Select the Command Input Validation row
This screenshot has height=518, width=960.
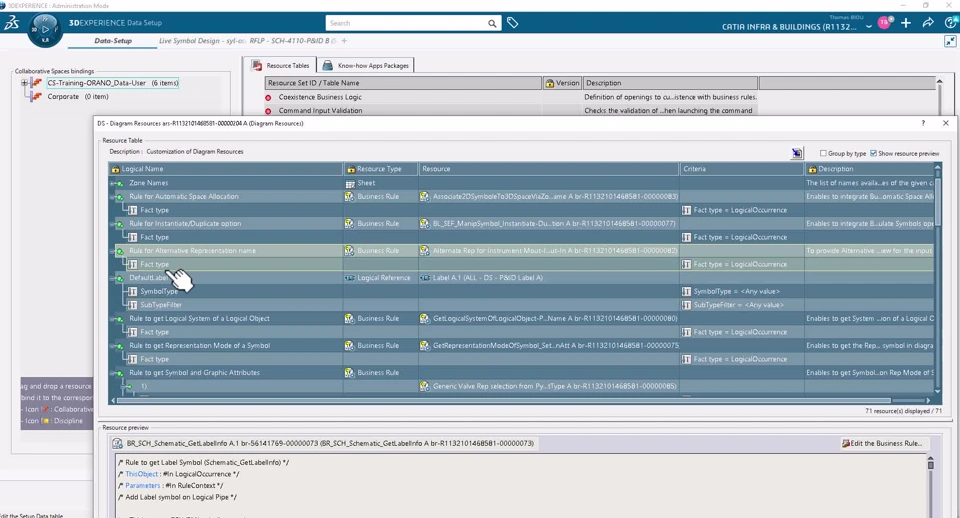(511, 111)
